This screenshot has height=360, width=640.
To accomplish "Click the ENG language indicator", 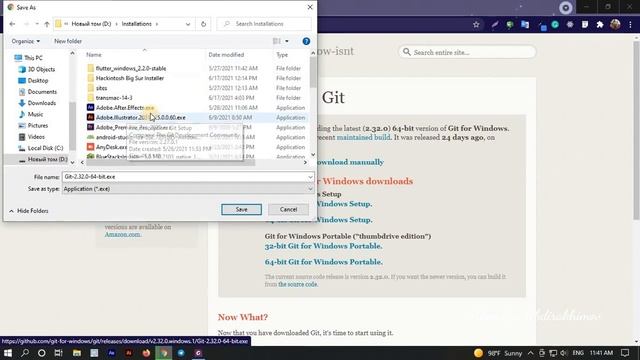I will (578, 353).
